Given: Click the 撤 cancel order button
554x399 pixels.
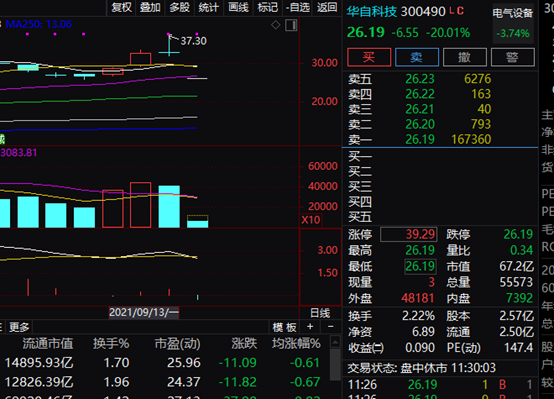Looking at the screenshot, I should point(465,57).
